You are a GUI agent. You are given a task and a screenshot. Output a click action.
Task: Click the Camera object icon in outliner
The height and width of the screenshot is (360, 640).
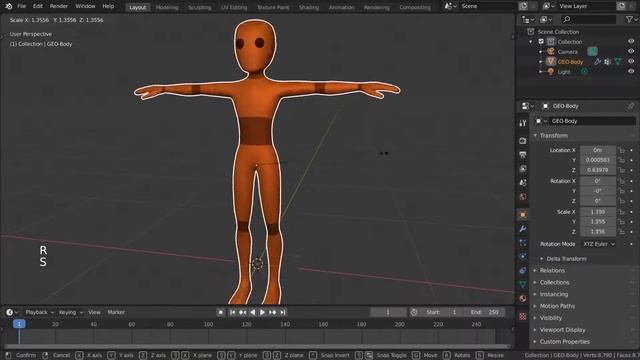click(551, 51)
